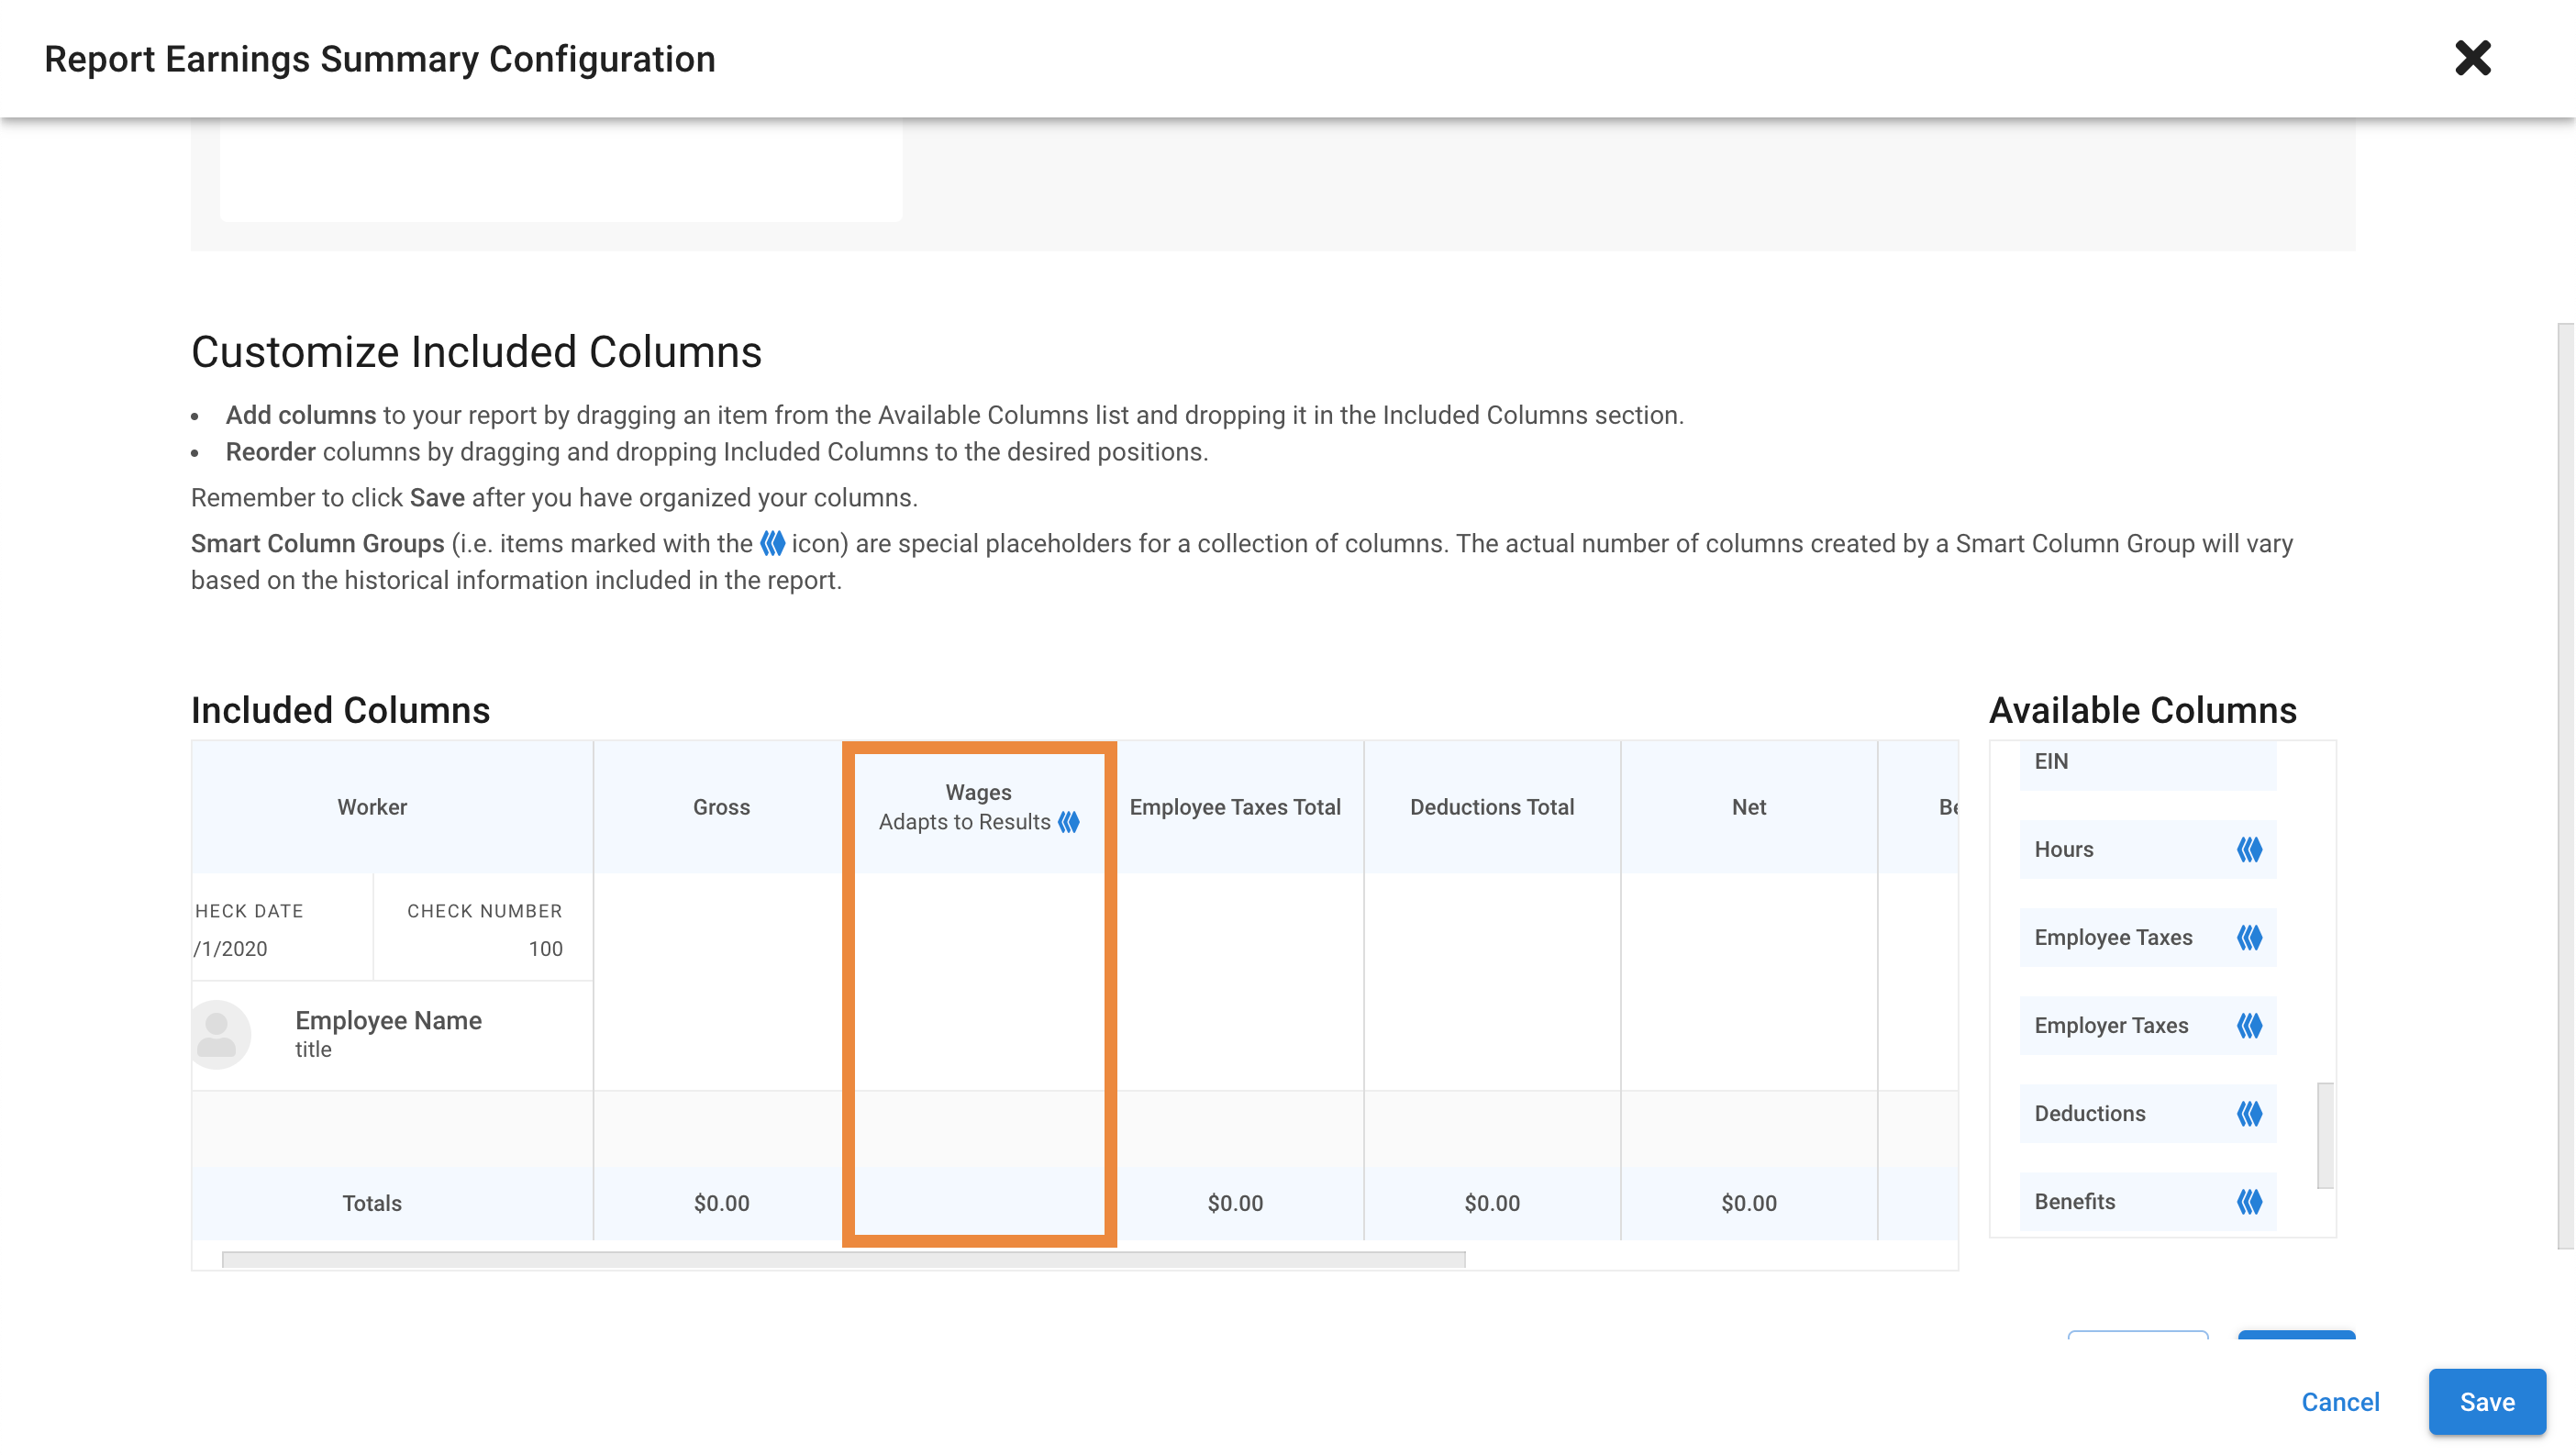The width and height of the screenshot is (2576, 1455).
Task: Click the Available Columns vertical scrollbar
Action: 2325,1135
